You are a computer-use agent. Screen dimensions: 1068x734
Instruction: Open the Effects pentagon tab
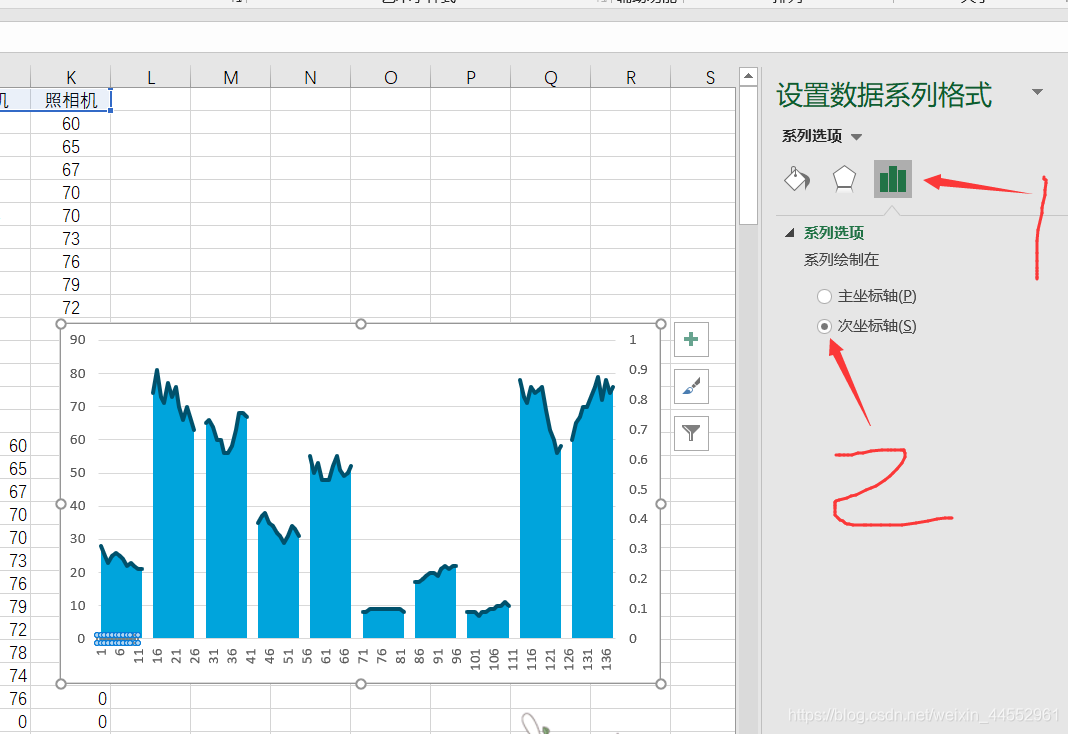coord(844,179)
